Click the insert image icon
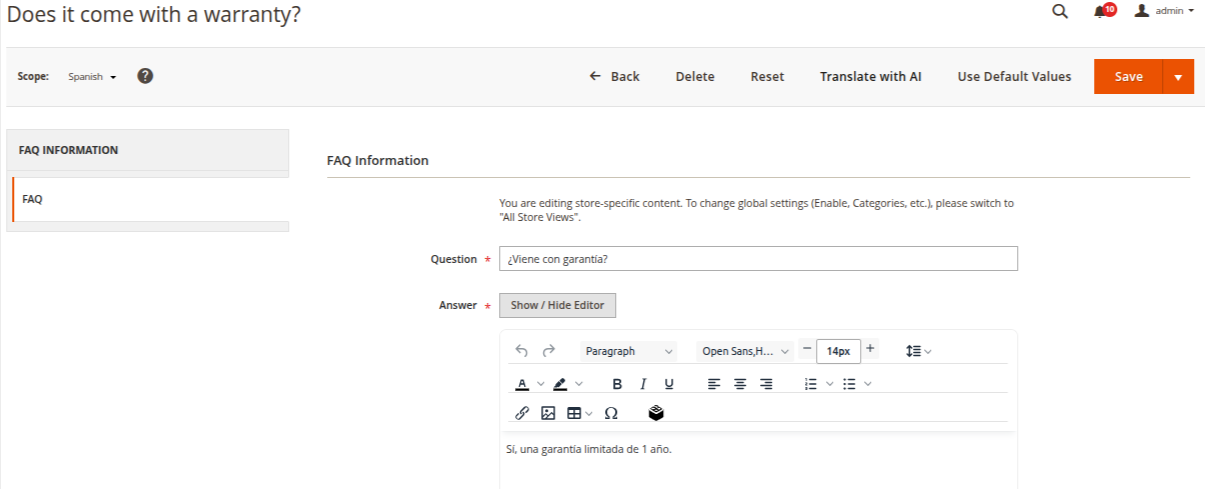The image size is (1205, 489). tap(547, 413)
